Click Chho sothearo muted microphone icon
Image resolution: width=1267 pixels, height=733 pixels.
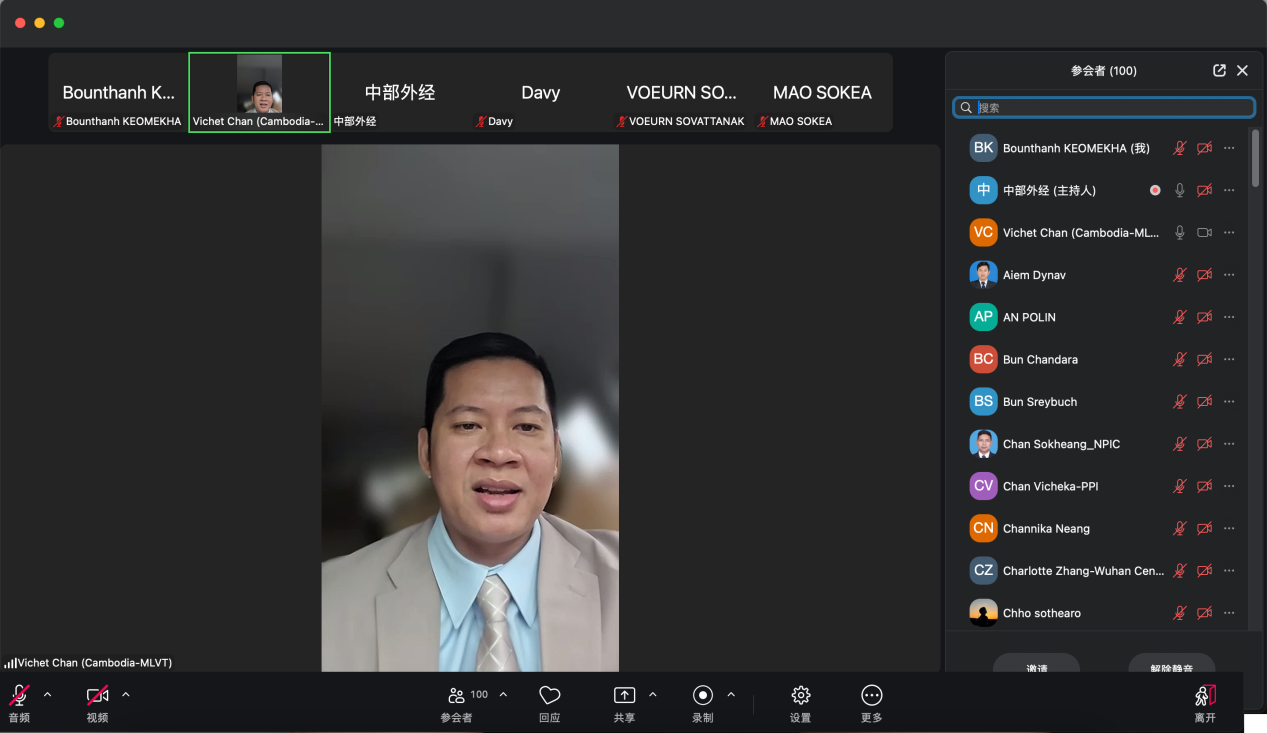pos(1180,613)
